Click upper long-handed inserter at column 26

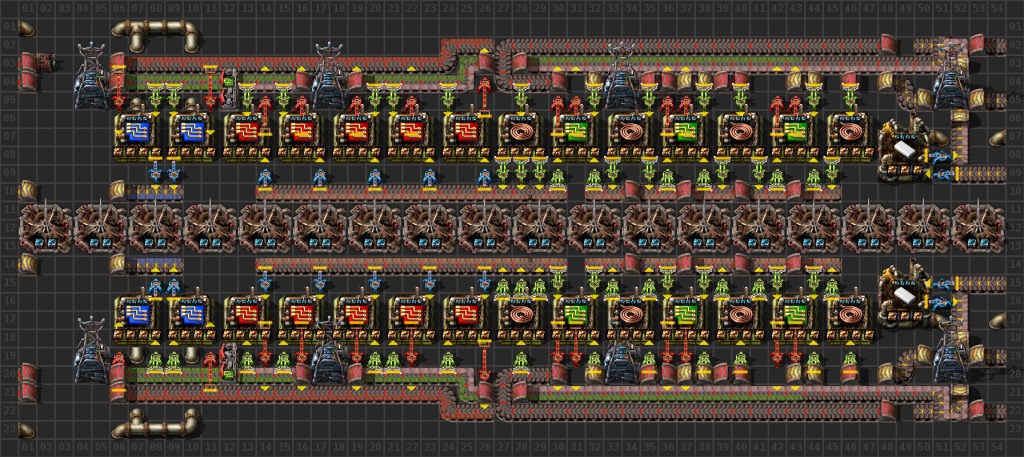(x=484, y=95)
